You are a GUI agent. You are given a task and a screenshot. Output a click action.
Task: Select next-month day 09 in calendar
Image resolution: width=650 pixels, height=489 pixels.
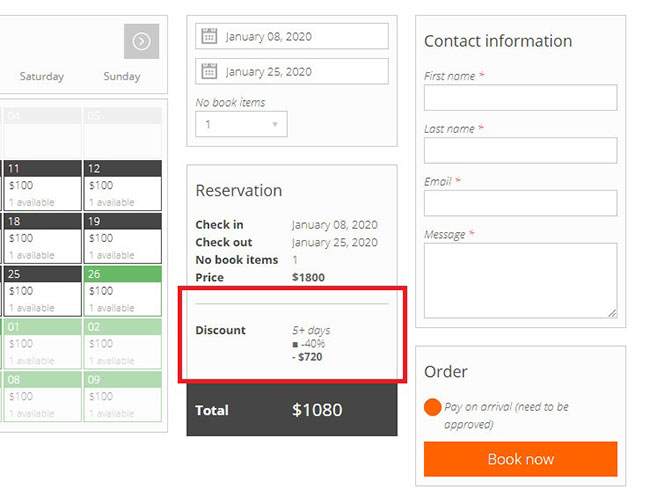click(x=122, y=396)
